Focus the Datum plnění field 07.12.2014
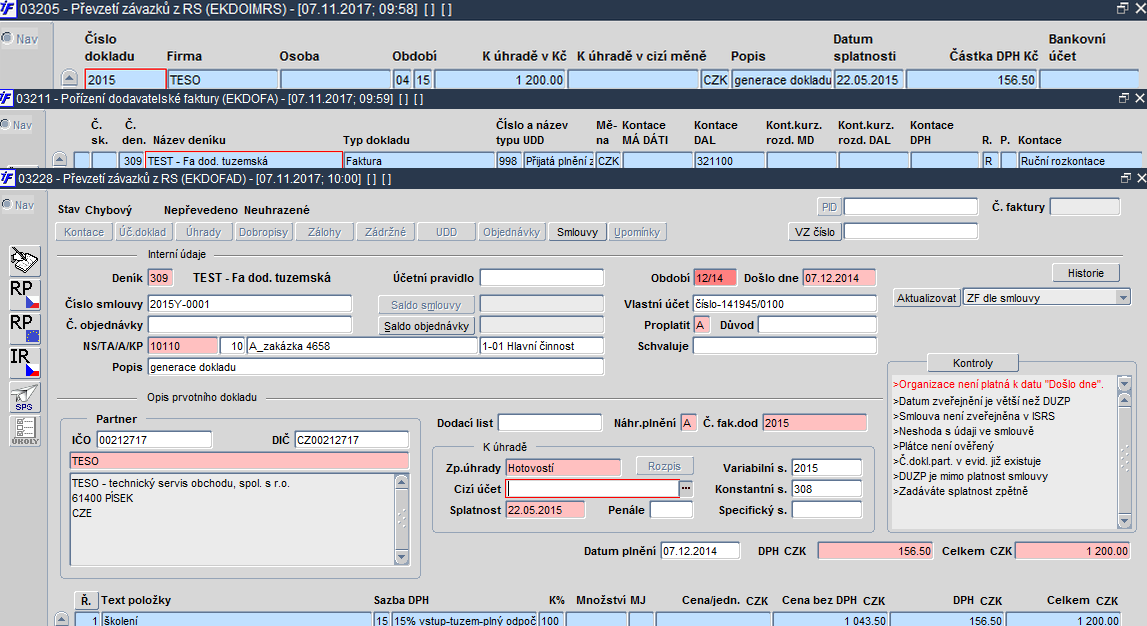The image size is (1147, 626). [700, 551]
